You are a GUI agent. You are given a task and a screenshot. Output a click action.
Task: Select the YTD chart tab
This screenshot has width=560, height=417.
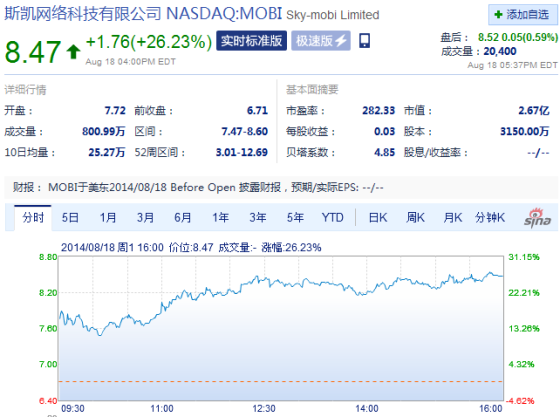click(332, 217)
